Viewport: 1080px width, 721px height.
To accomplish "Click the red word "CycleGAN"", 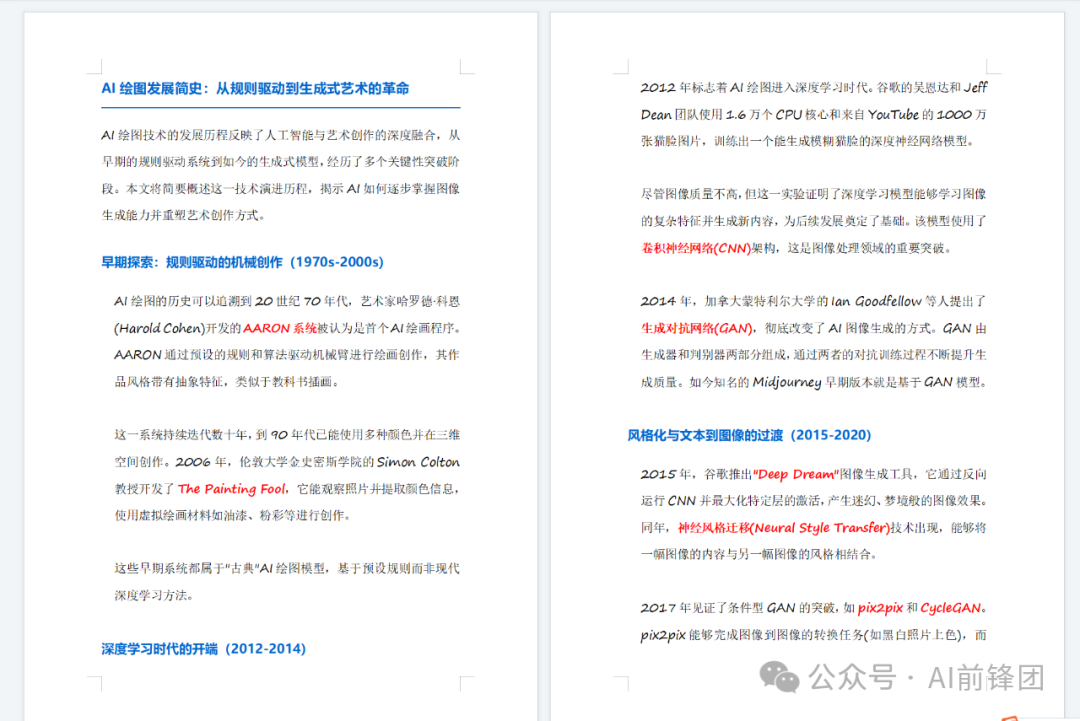I will [x=951, y=608].
